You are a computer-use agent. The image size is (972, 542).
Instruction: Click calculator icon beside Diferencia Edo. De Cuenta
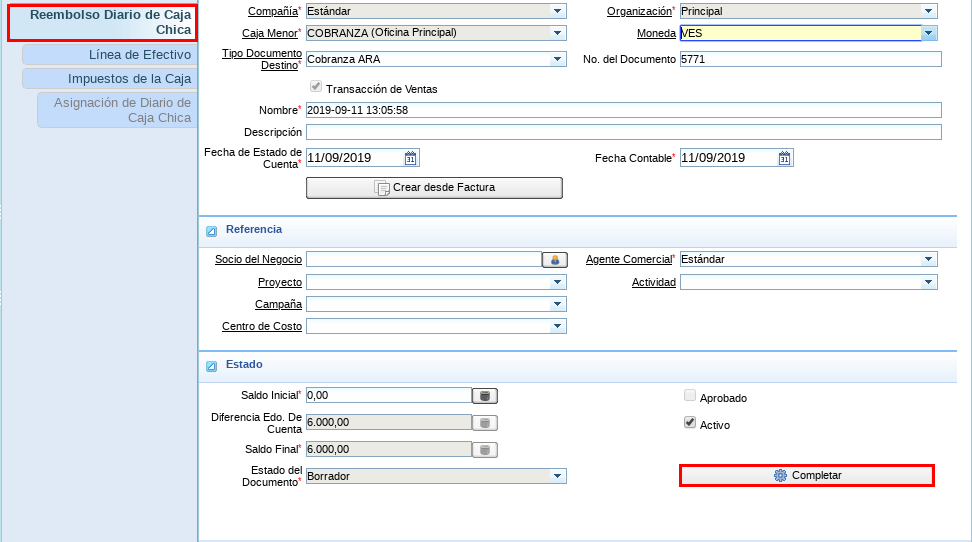click(485, 423)
